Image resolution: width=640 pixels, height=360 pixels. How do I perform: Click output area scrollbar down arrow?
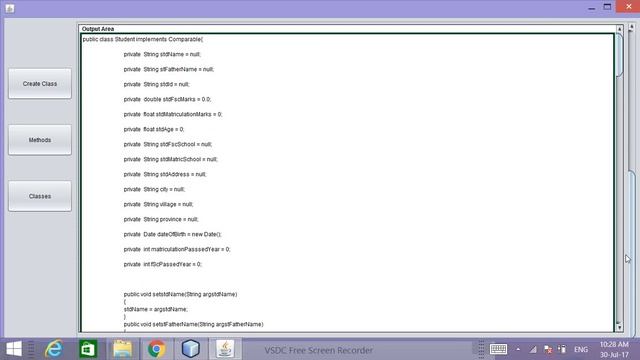click(x=619, y=327)
